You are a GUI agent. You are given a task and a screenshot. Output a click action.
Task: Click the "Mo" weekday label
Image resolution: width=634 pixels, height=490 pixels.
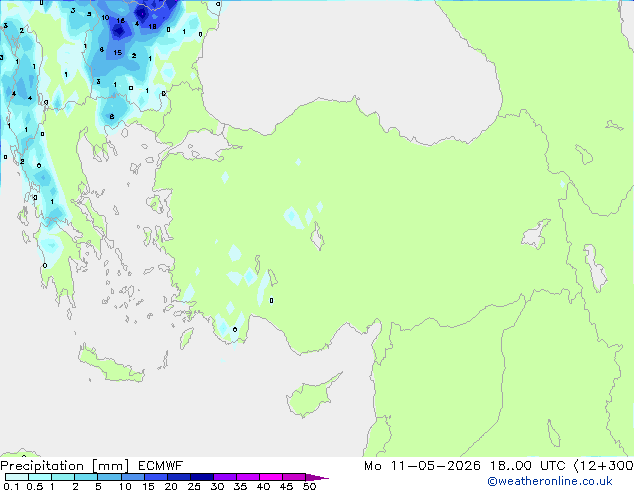pyautogui.click(x=372, y=466)
